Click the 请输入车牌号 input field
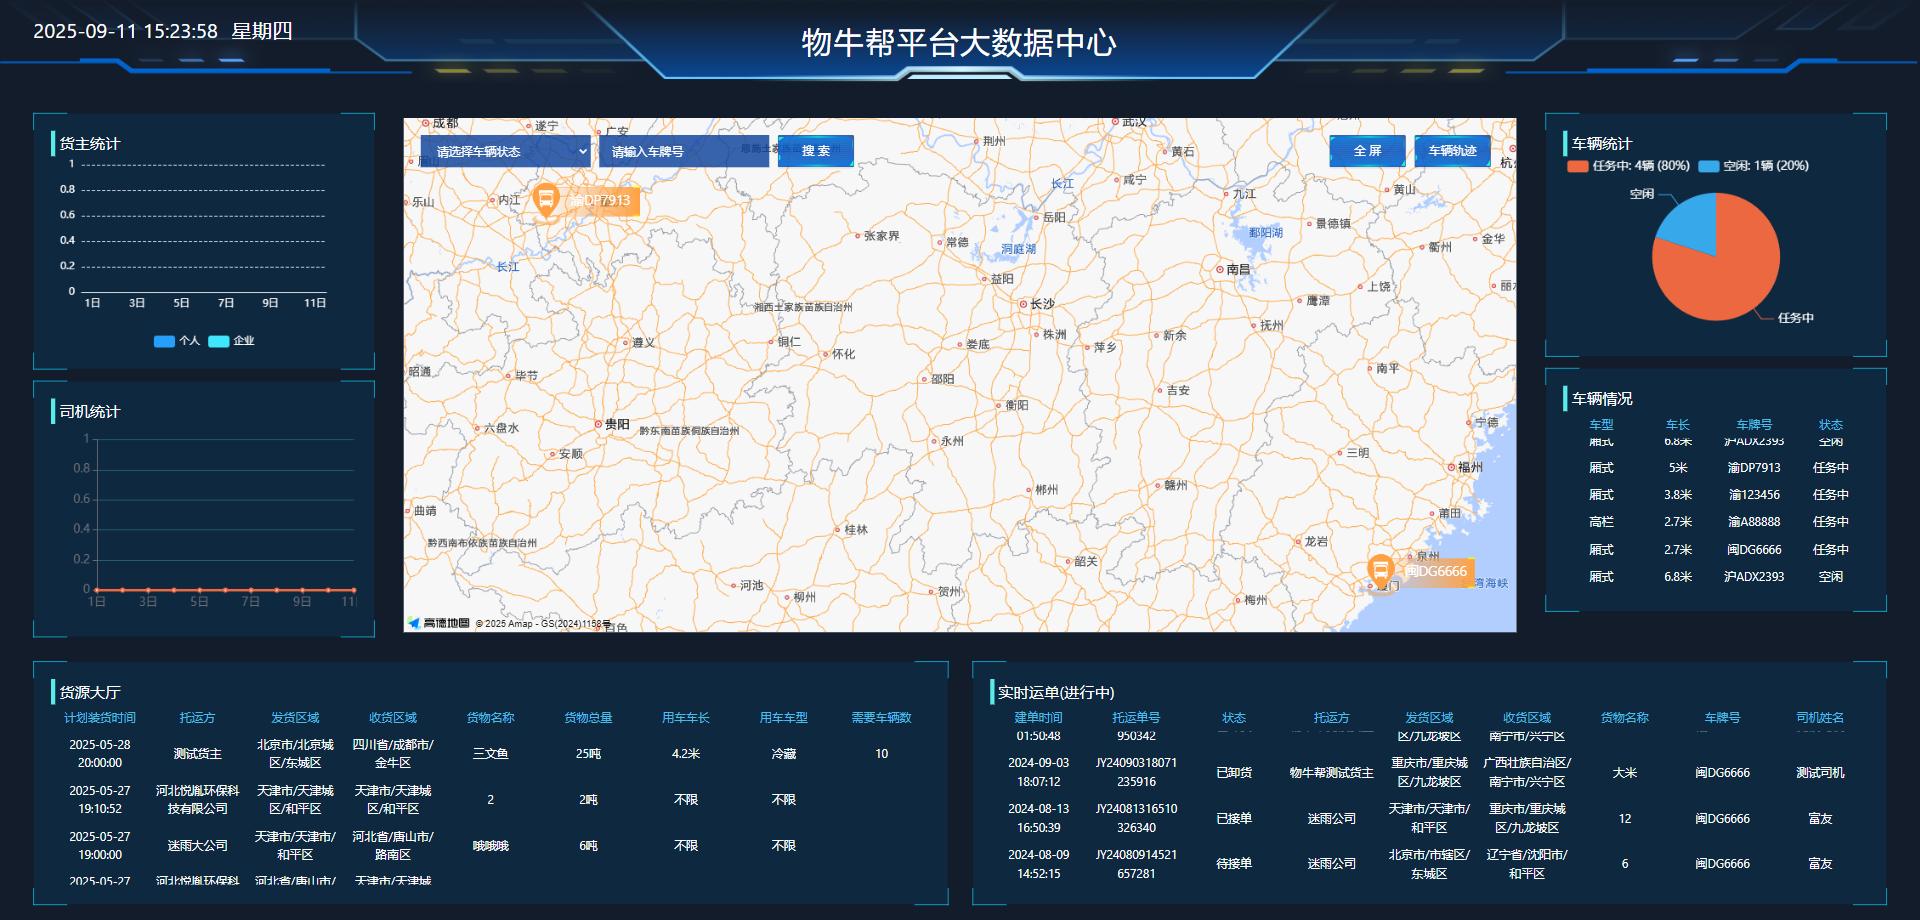 [684, 152]
